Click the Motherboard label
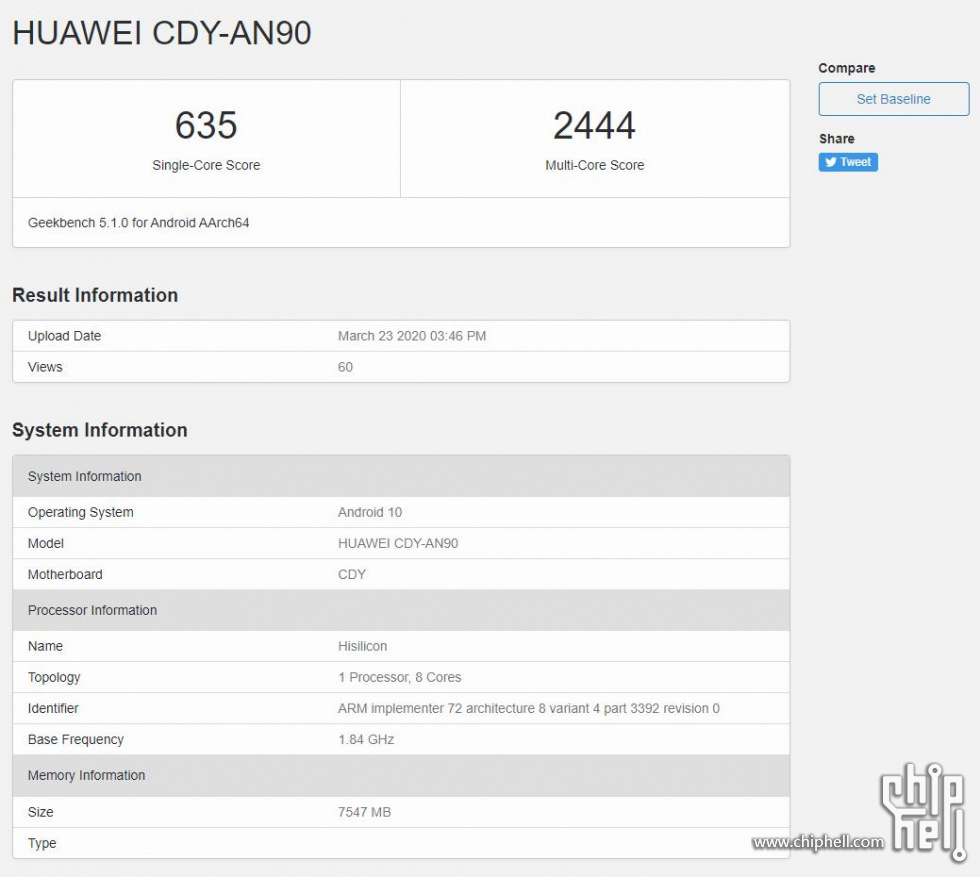 pos(65,574)
